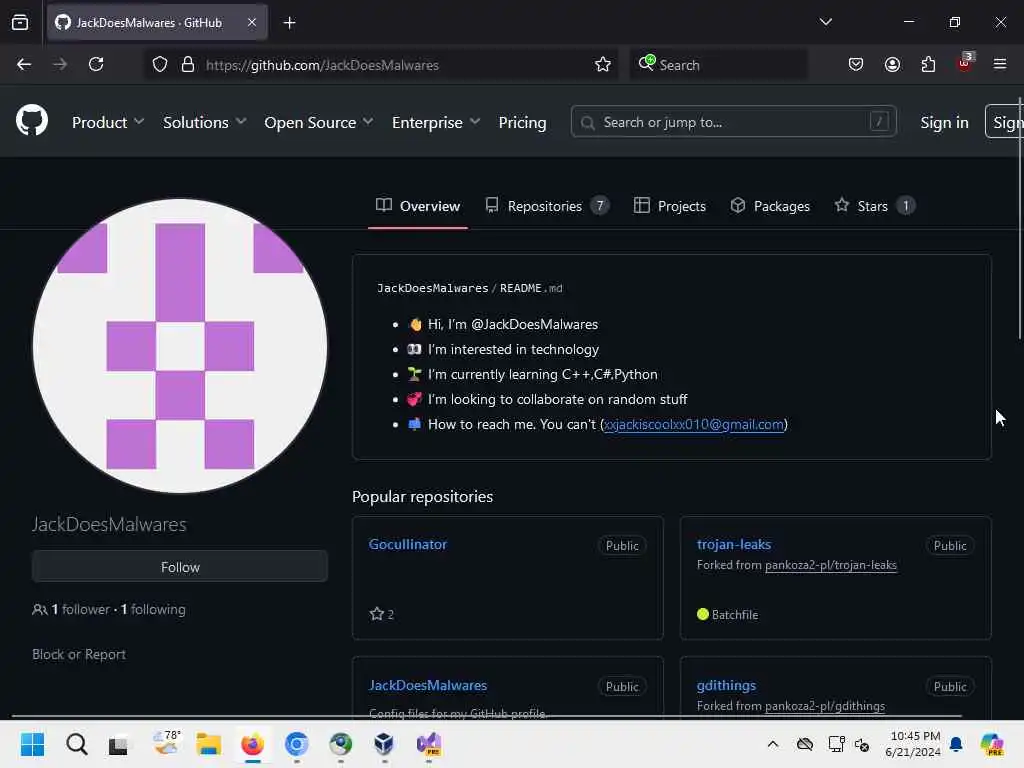
Task: Click the Chrome Canary globe taskbar icon
Action: (340, 744)
